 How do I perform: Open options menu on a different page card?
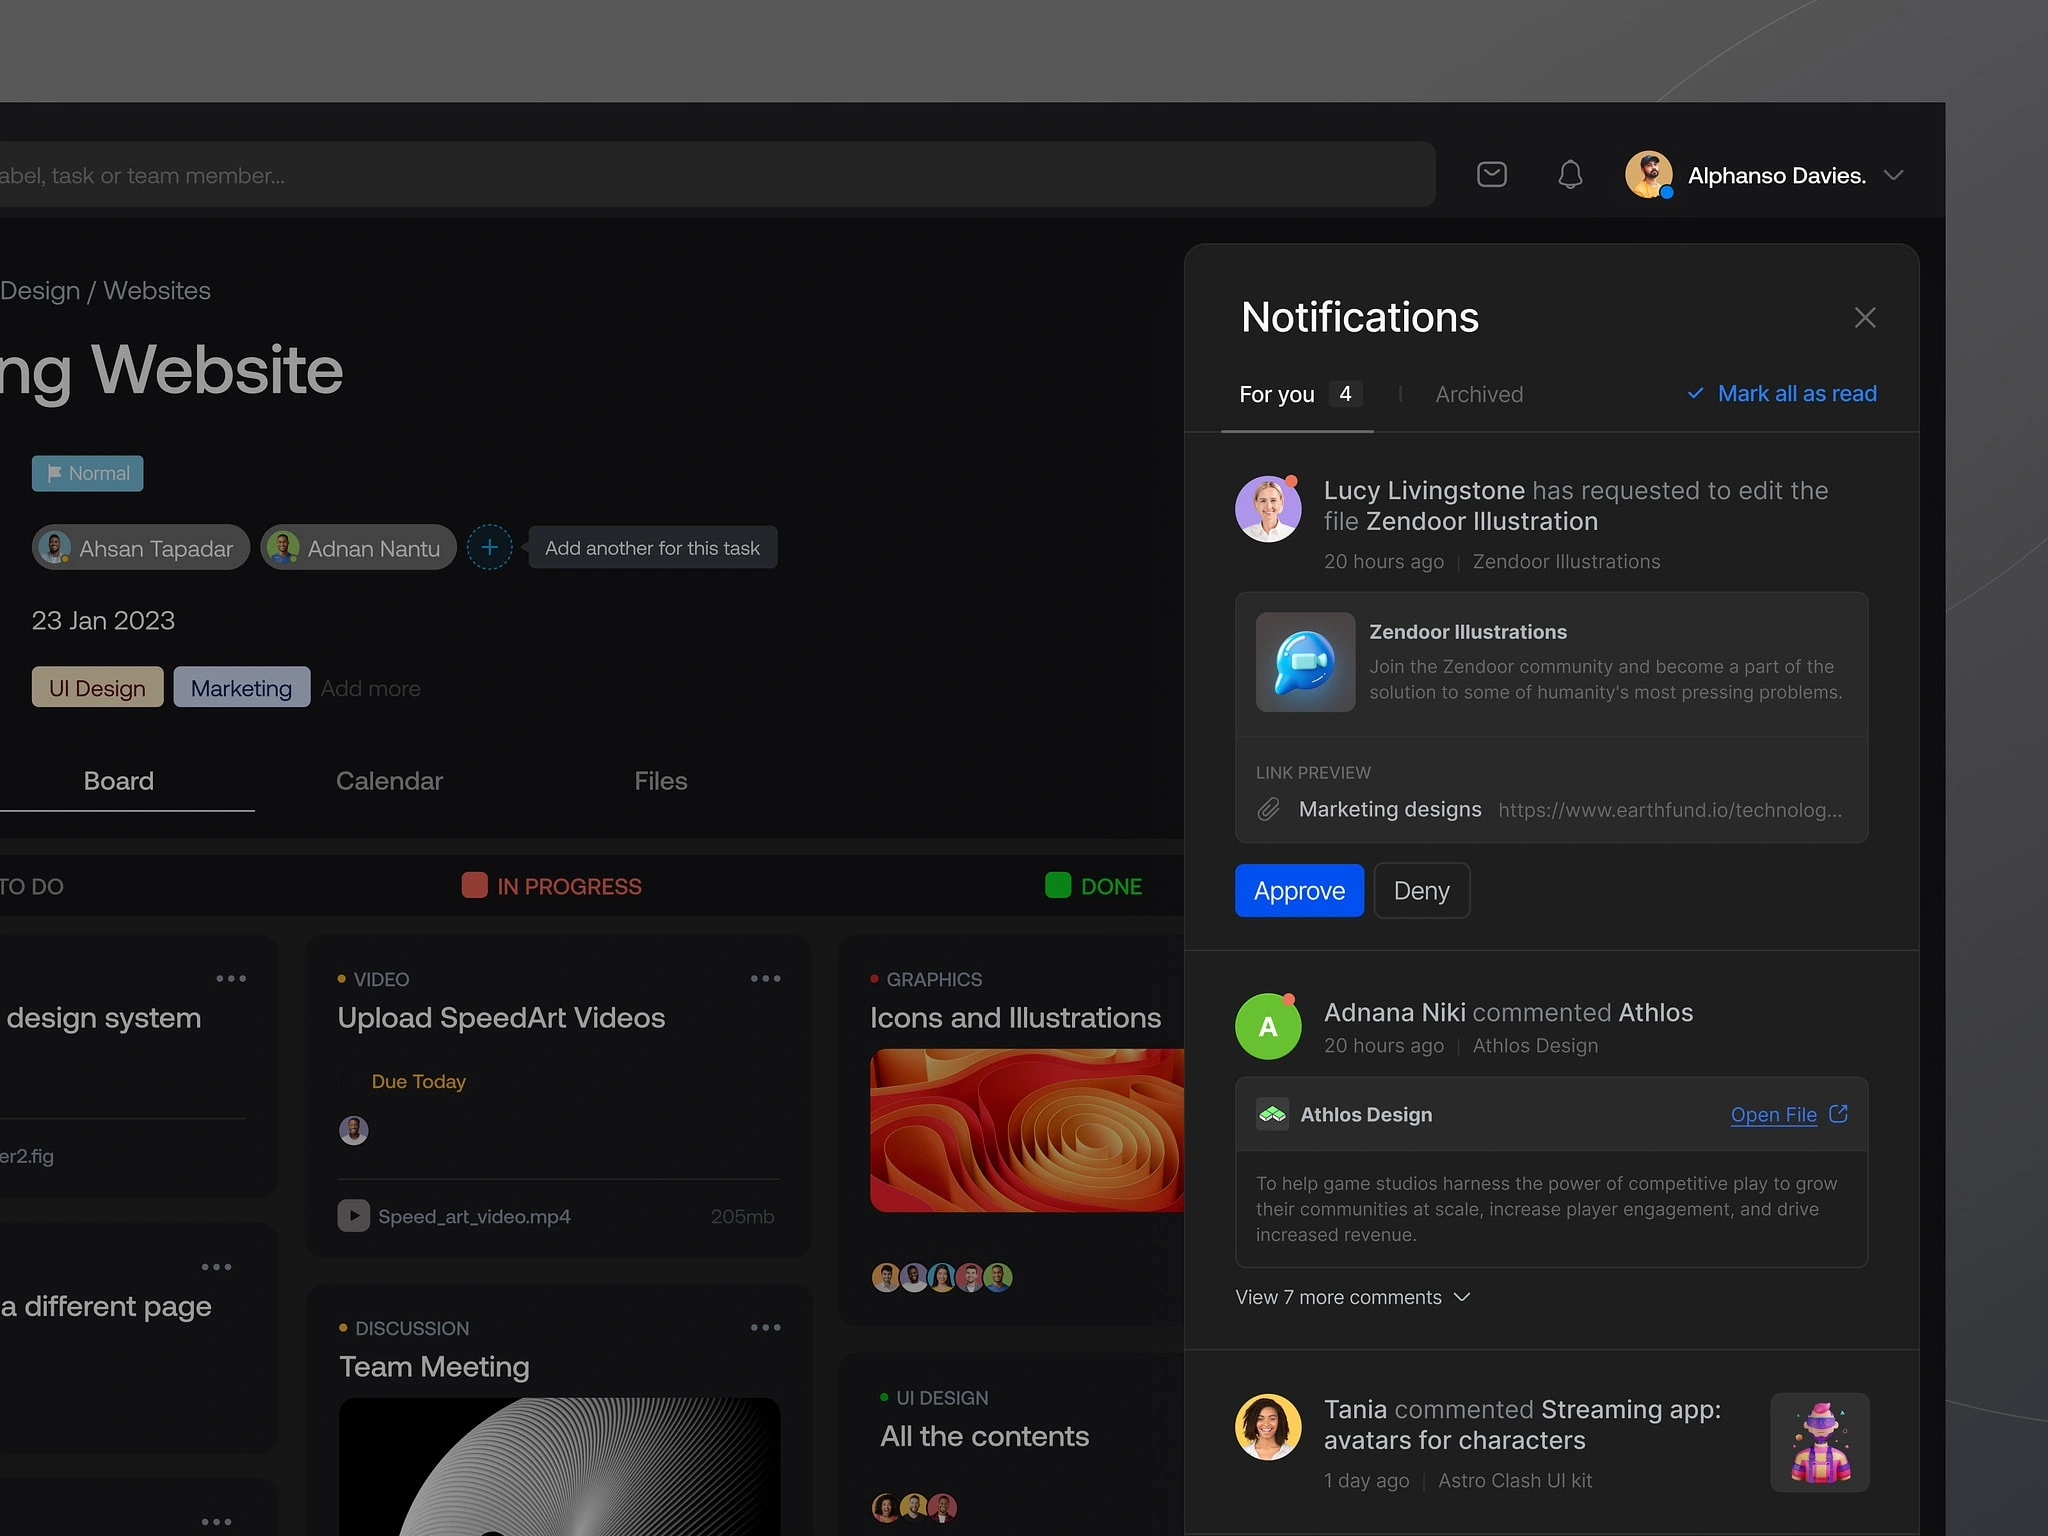point(216,1267)
